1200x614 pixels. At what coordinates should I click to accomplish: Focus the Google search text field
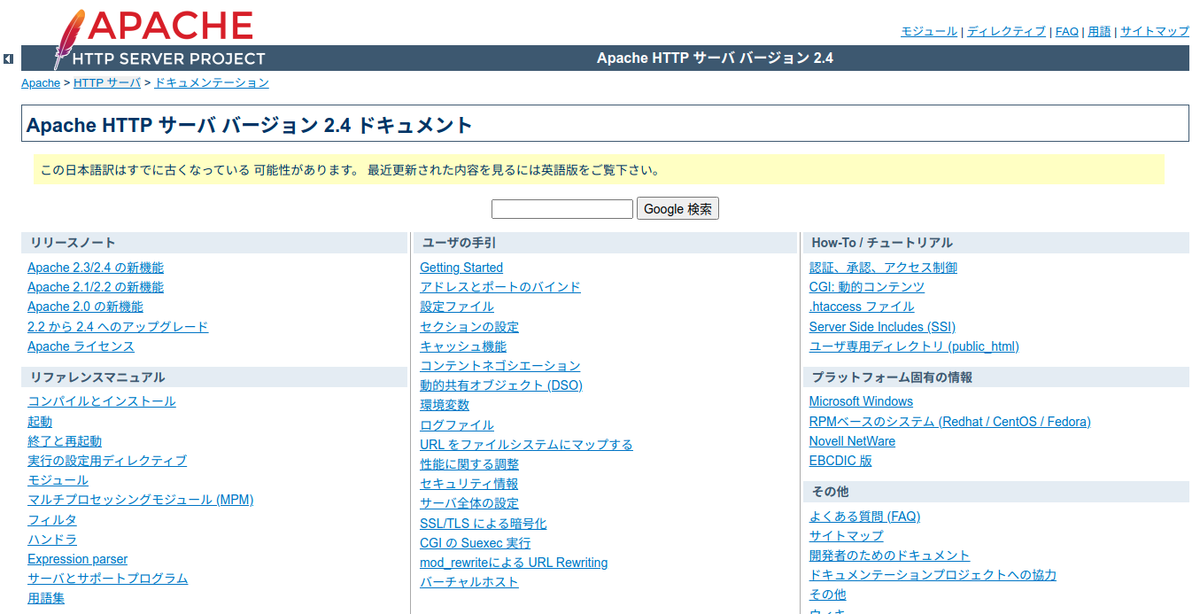point(562,209)
